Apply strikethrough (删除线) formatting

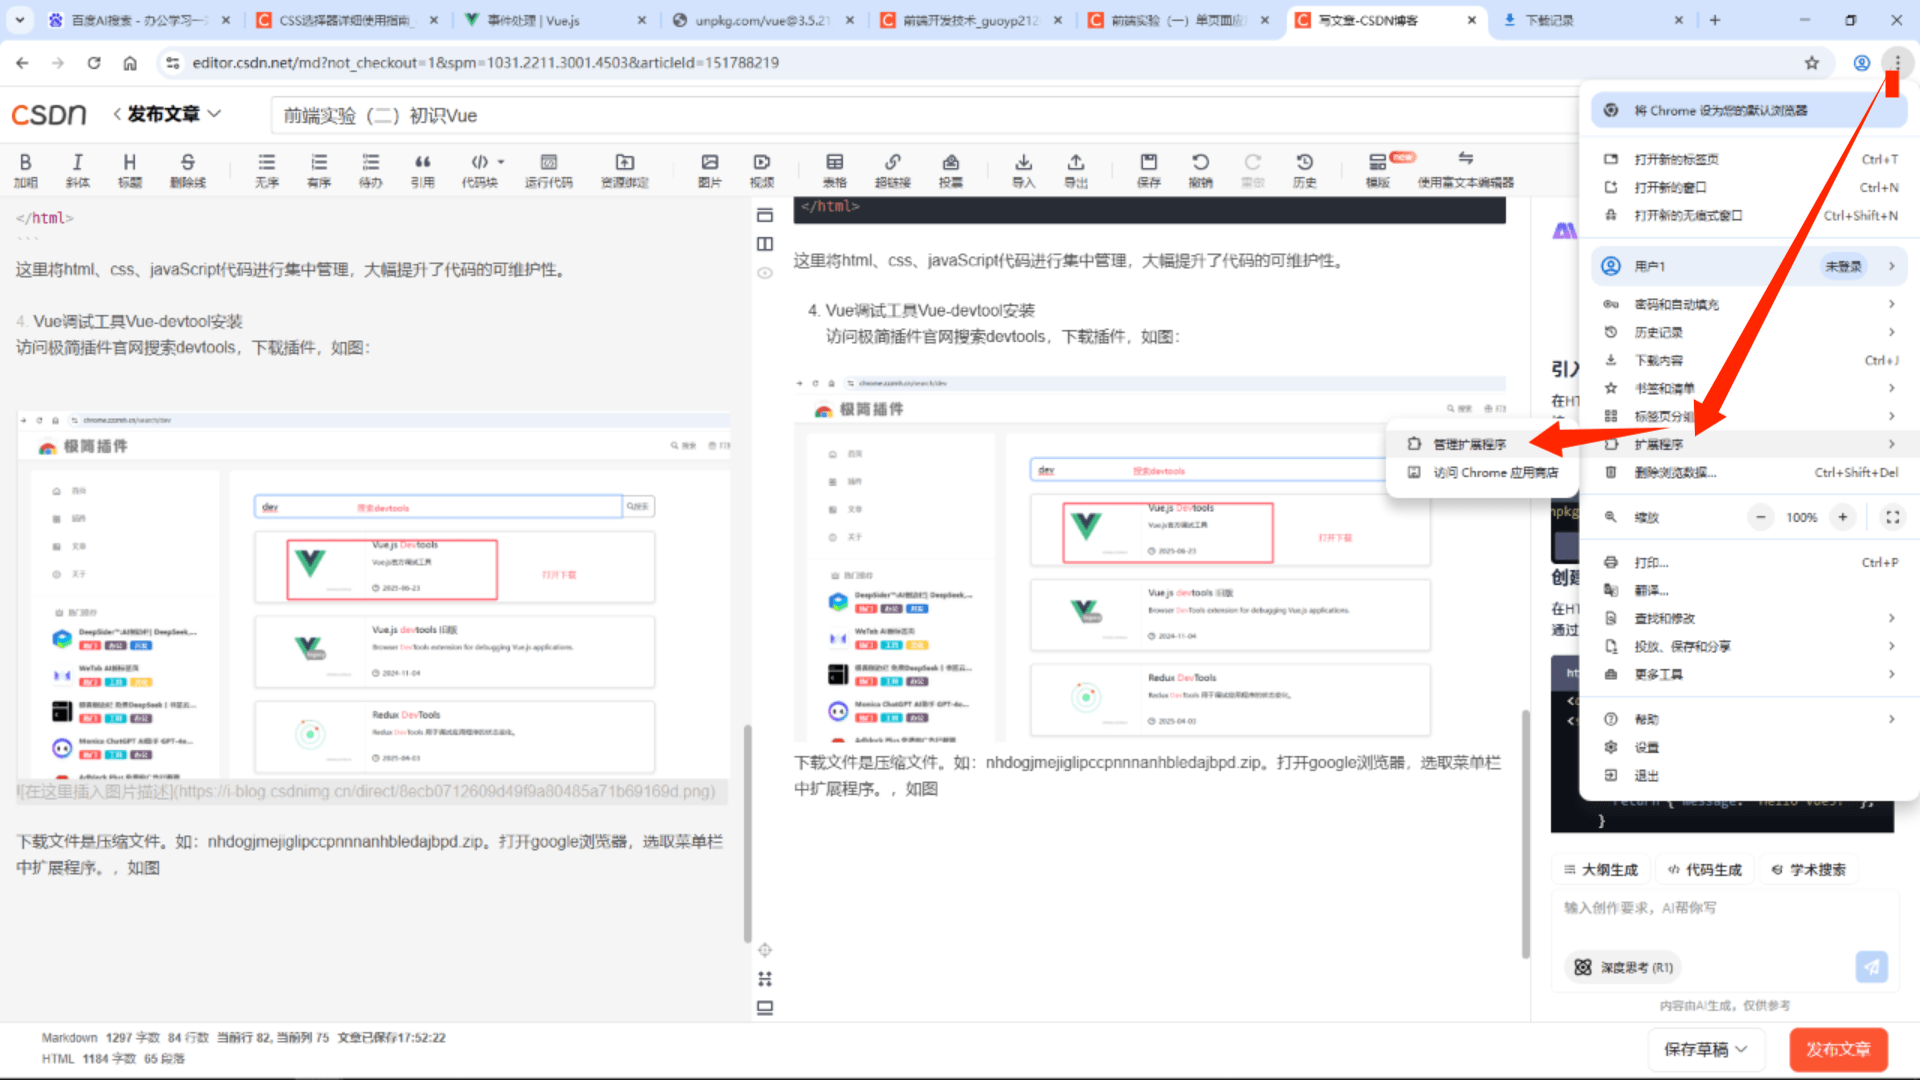187,170
